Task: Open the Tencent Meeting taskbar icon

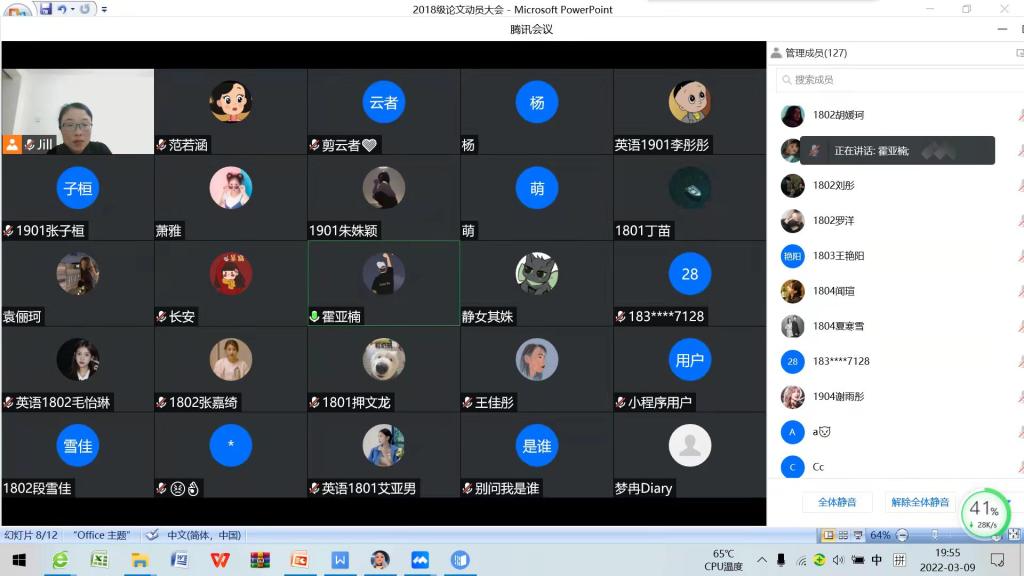Action: coord(420,560)
